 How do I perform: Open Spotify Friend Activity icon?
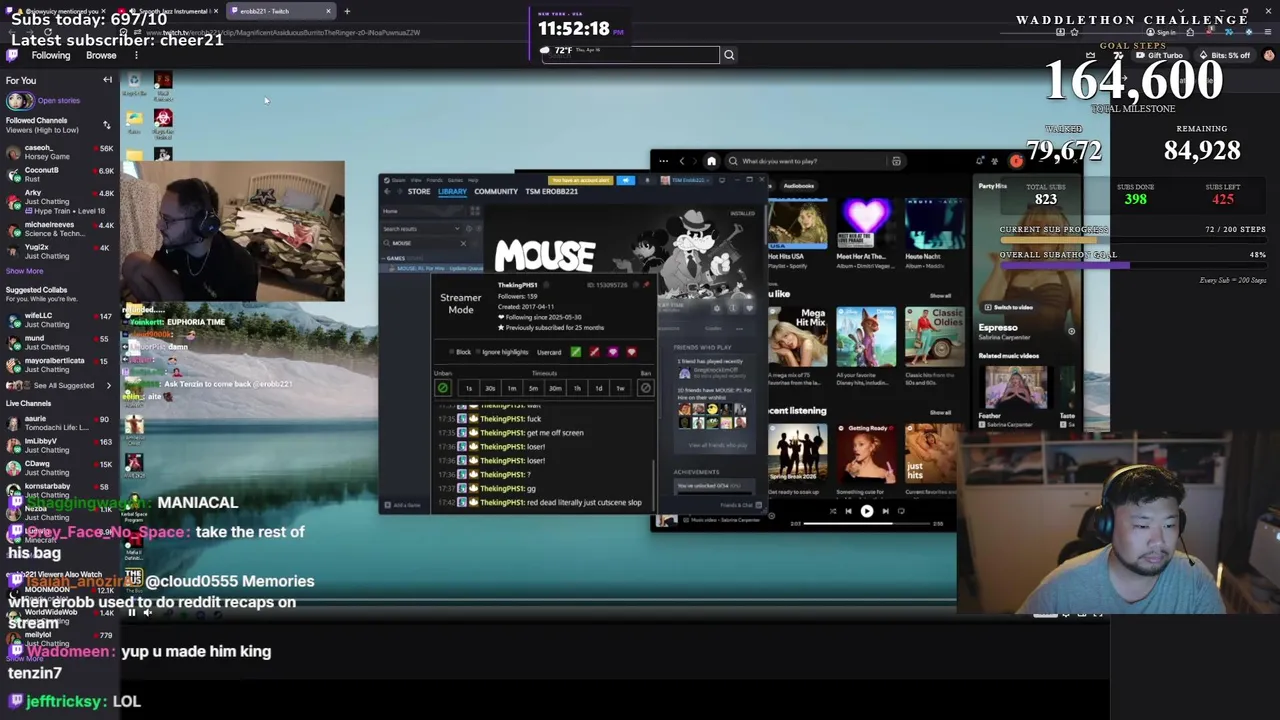[994, 161]
